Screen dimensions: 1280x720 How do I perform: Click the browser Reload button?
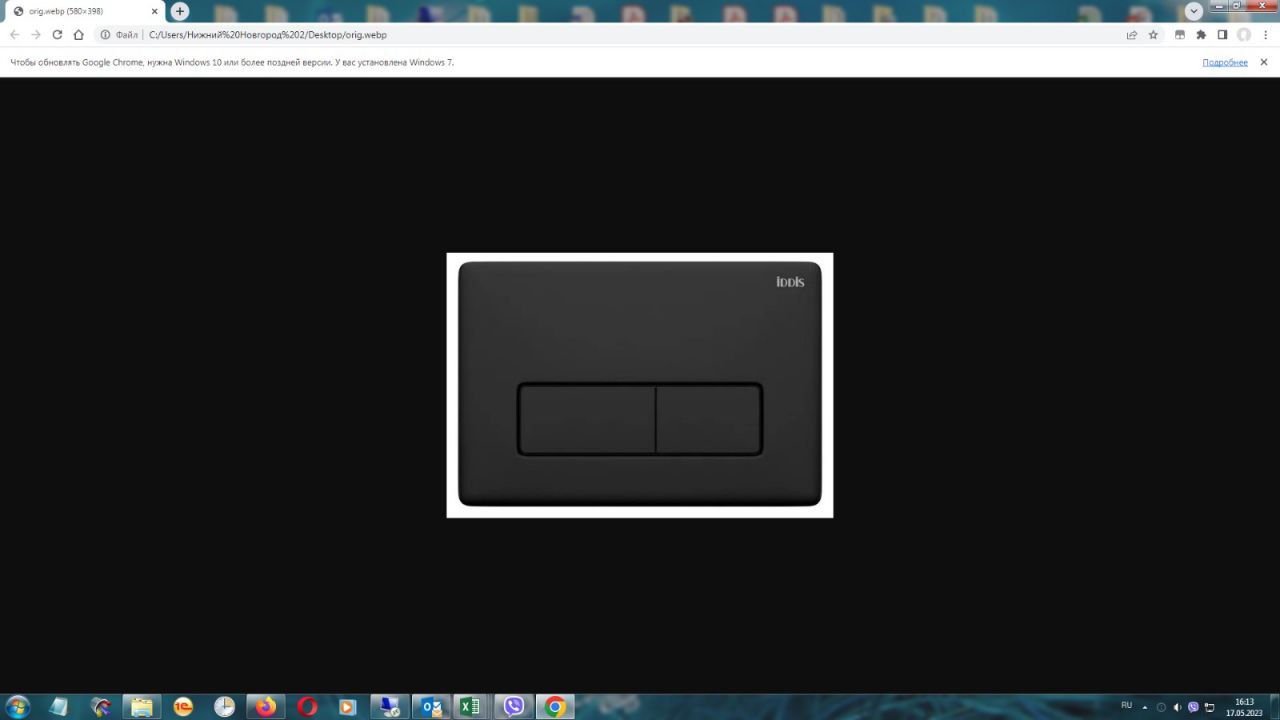(x=57, y=35)
